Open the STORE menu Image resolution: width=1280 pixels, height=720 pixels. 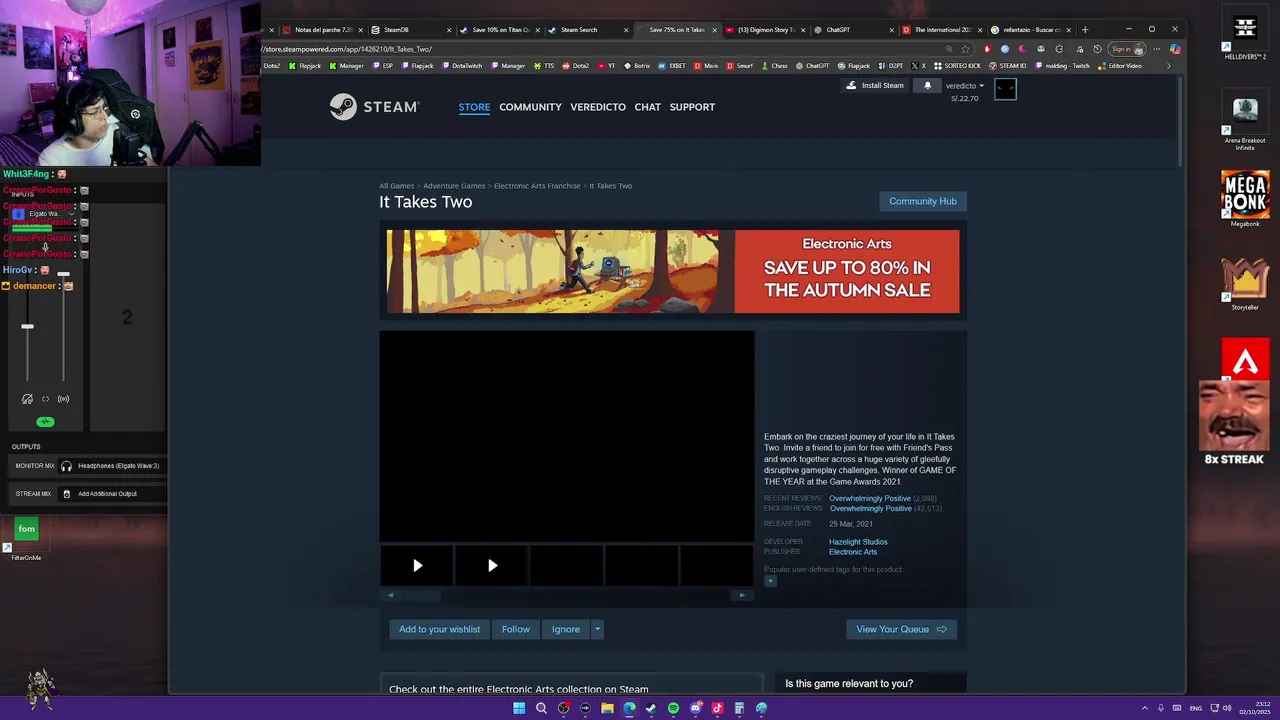click(x=474, y=107)
